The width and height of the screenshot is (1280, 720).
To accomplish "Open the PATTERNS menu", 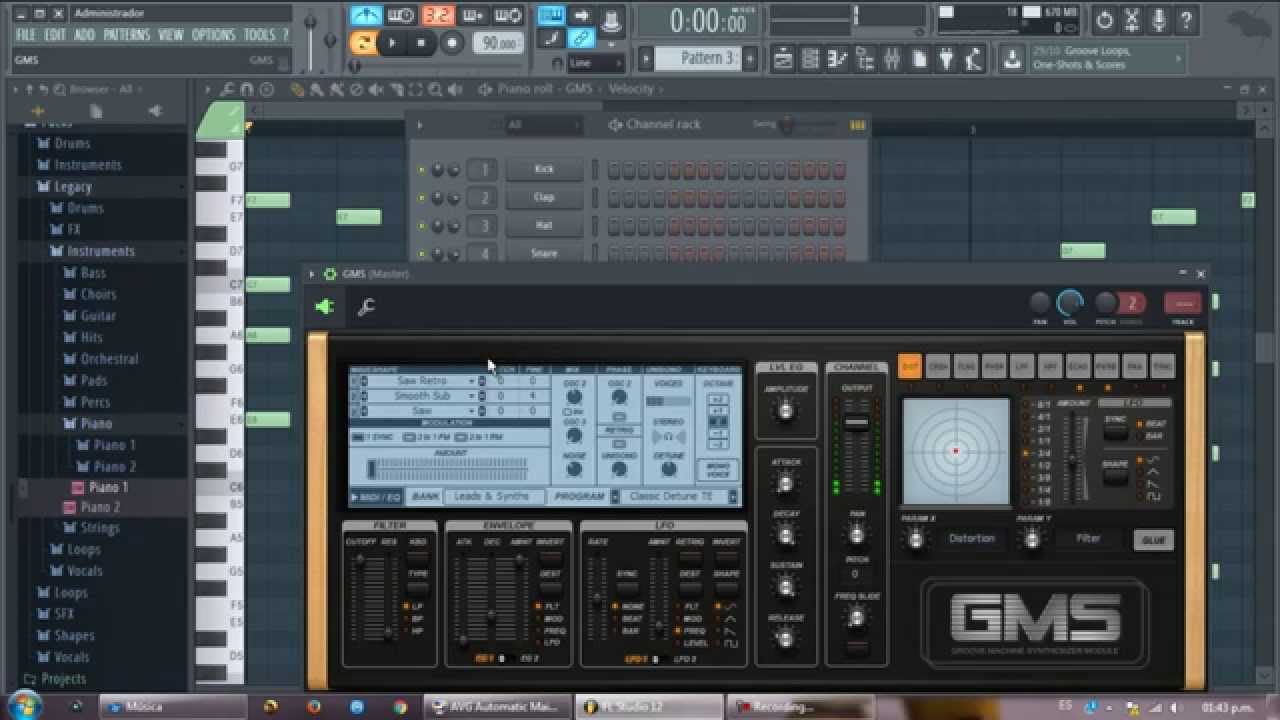I will tap(127, 35).
